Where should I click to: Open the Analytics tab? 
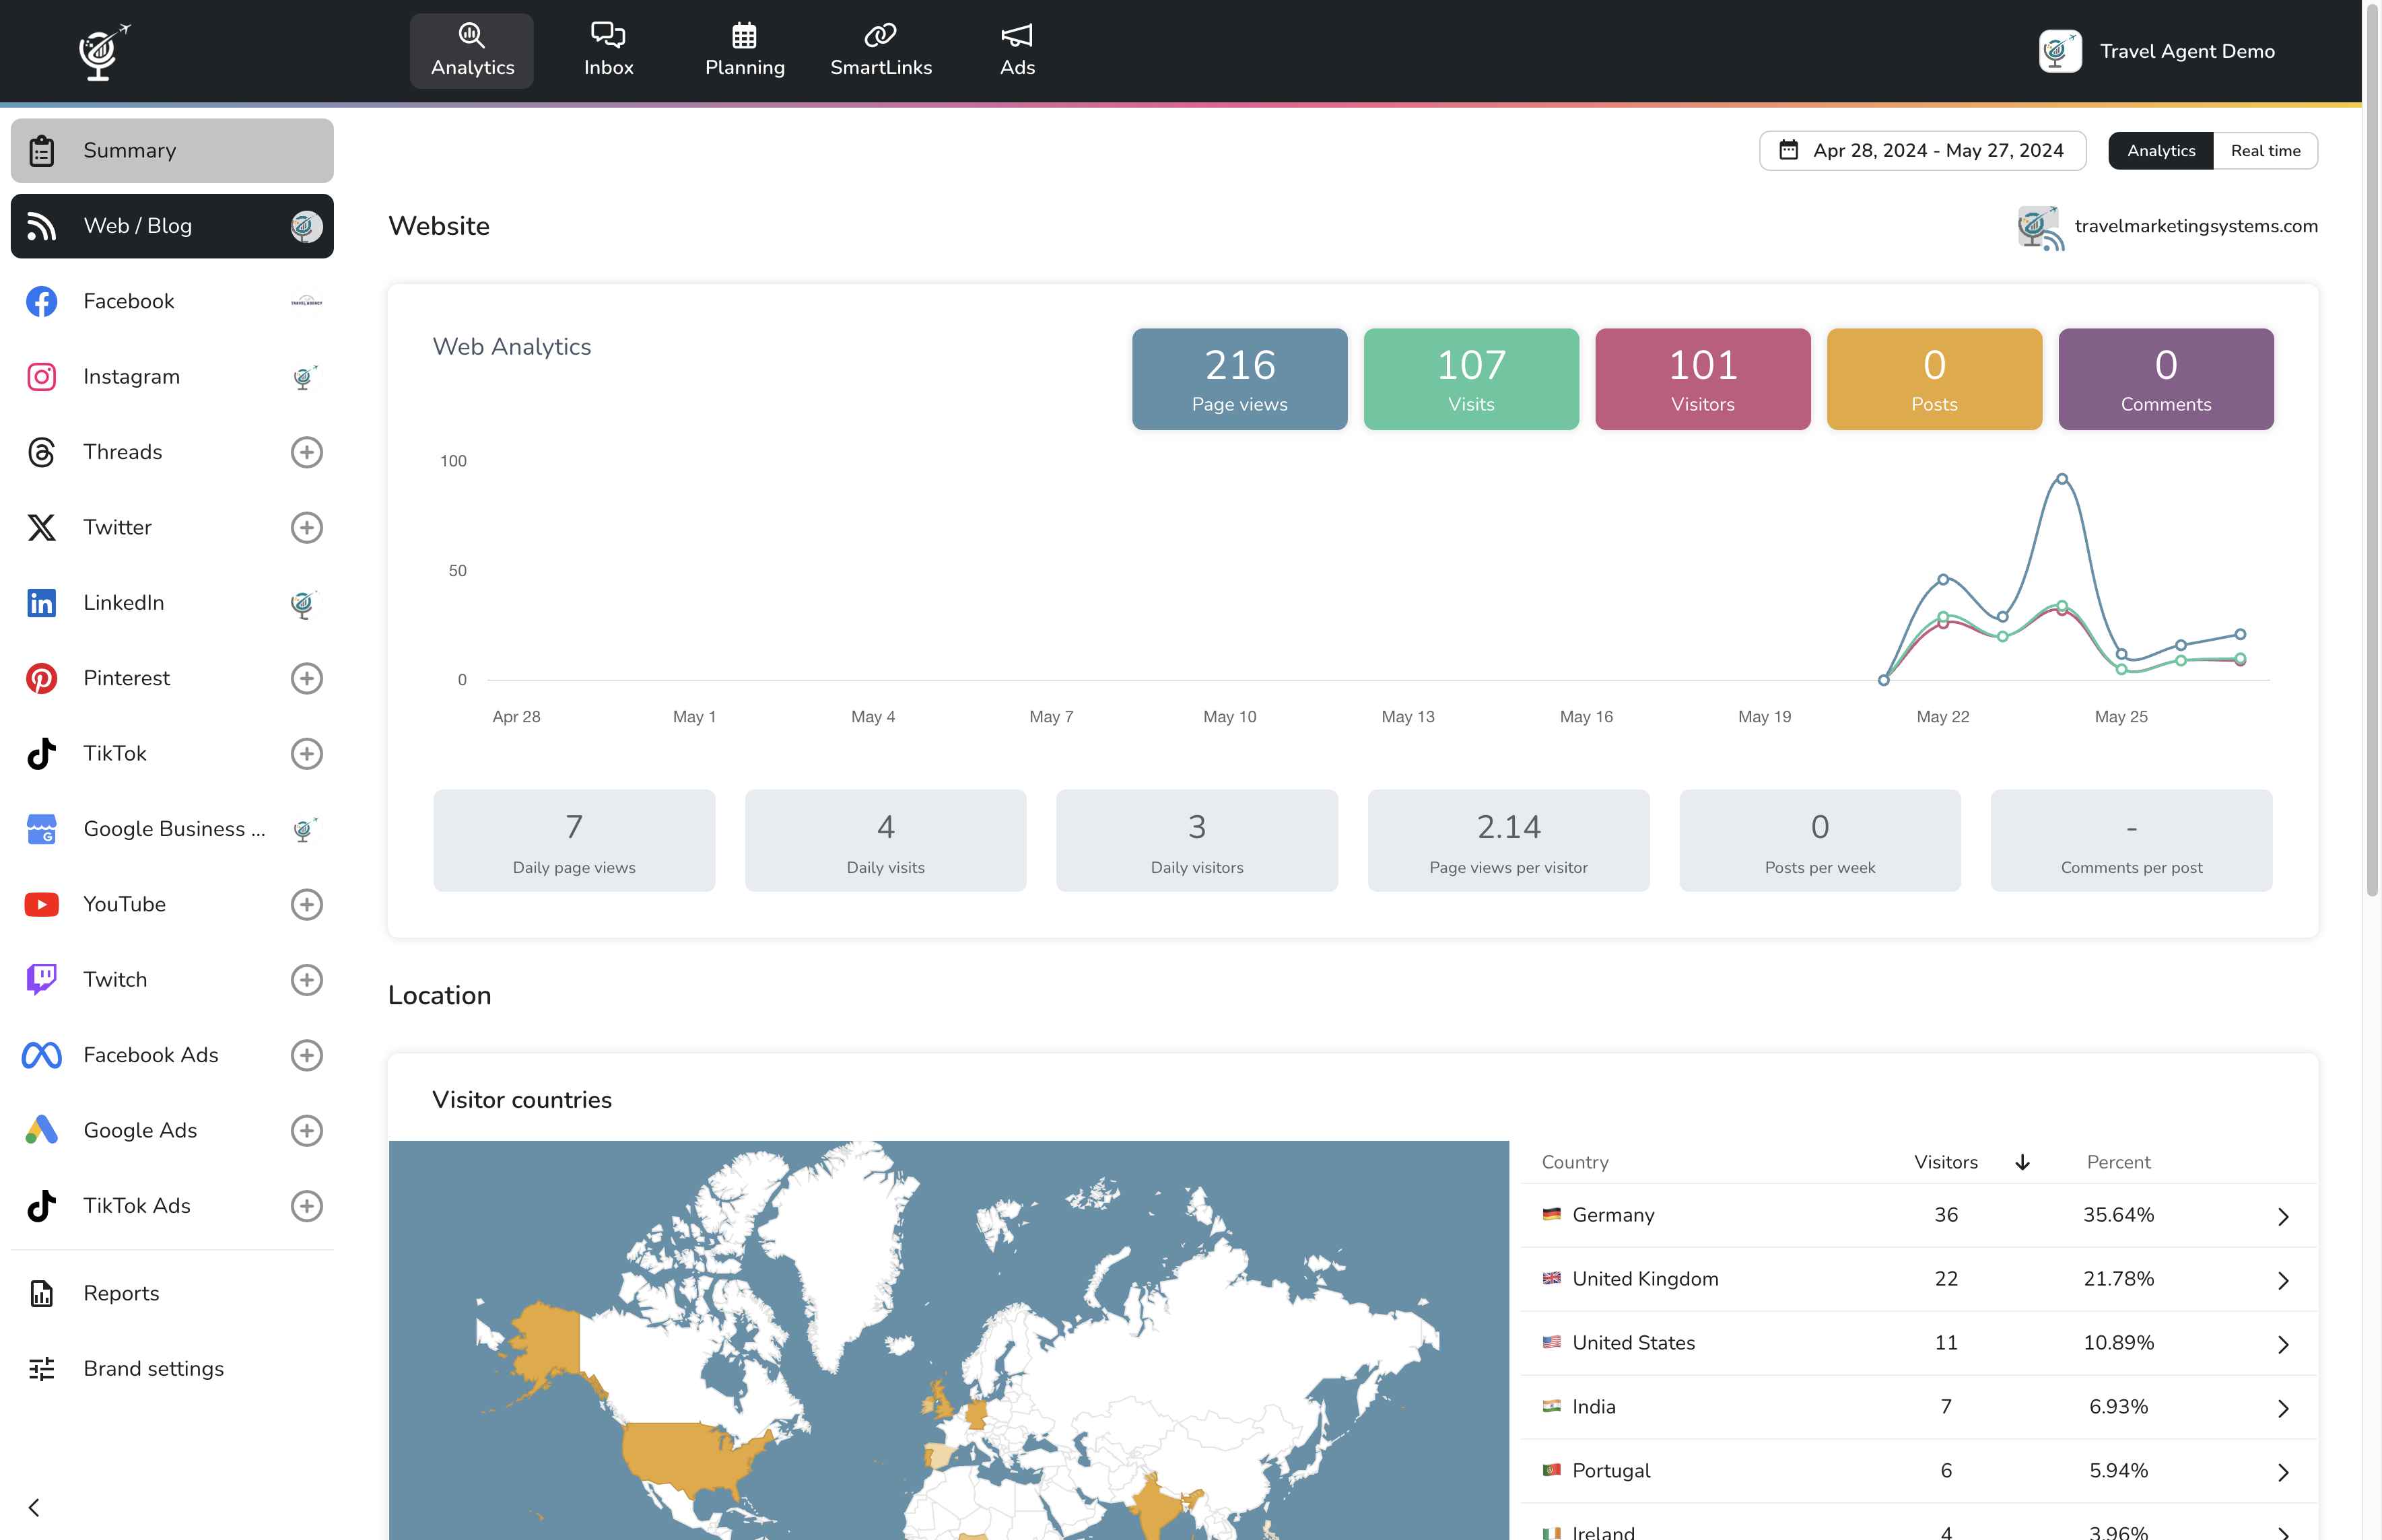click(472, 50)
